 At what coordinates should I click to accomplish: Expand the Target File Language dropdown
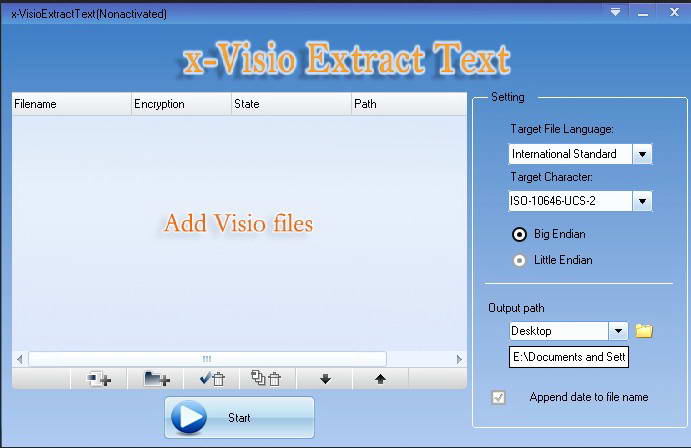(x=643, y=154)
